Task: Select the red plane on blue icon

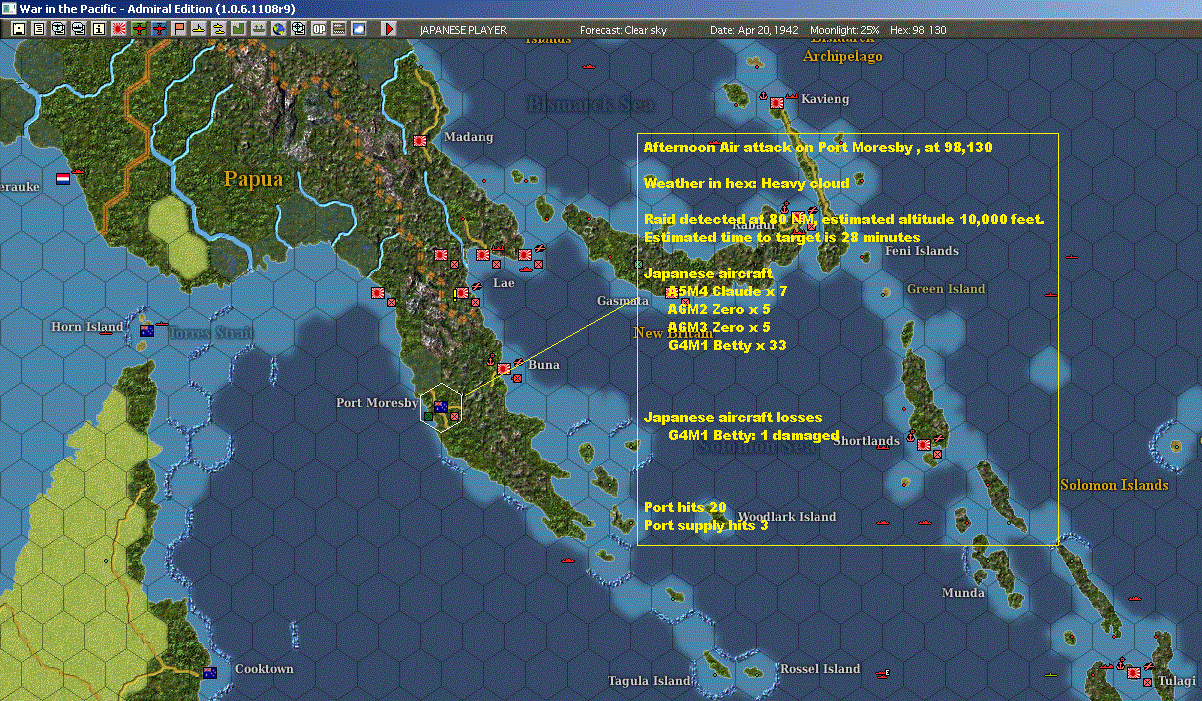Action: 160,29
